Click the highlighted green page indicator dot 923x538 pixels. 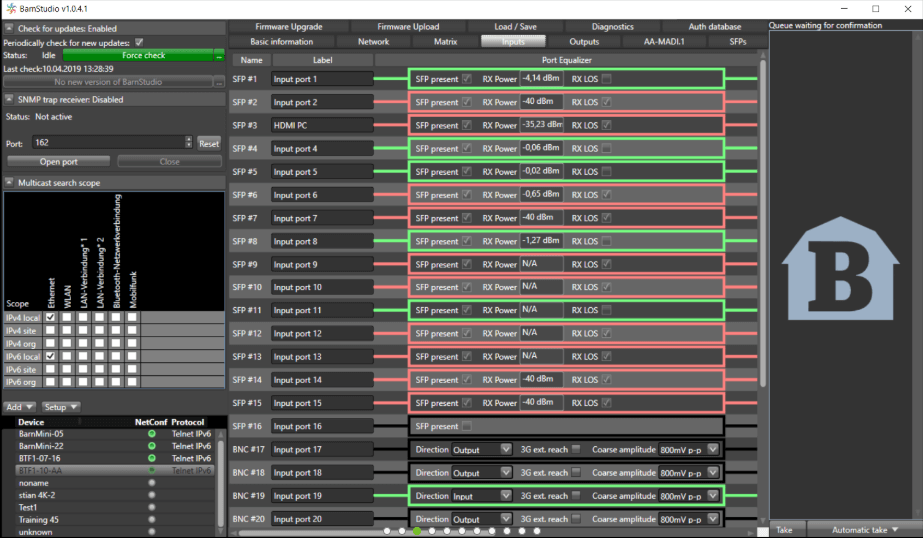417,532
